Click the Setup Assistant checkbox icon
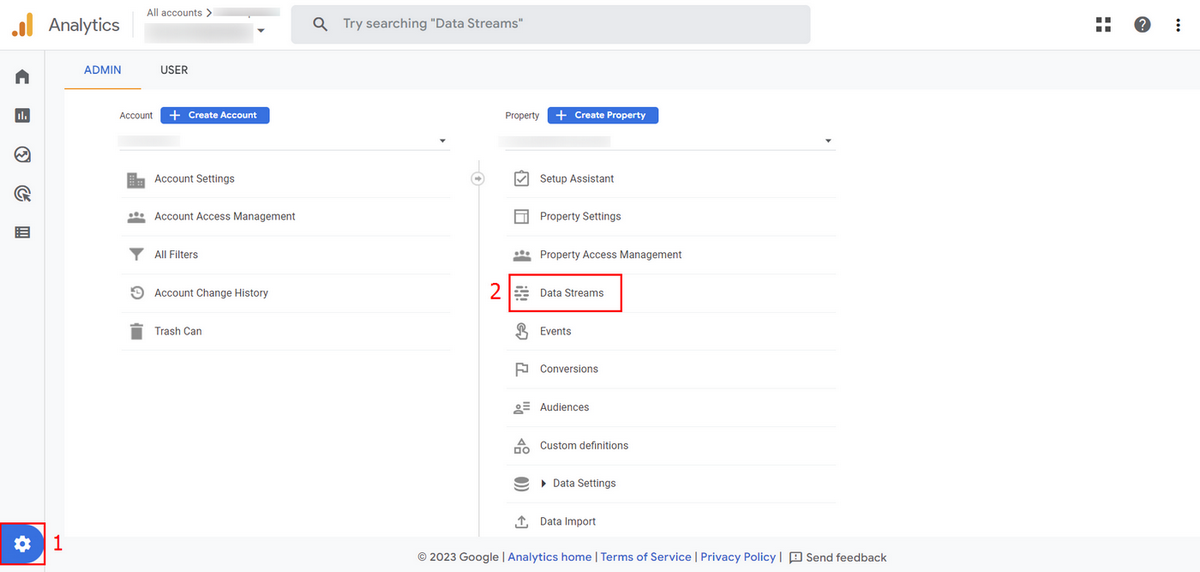The width and height of the screenshot is (1200, 572). coord(521,179)
